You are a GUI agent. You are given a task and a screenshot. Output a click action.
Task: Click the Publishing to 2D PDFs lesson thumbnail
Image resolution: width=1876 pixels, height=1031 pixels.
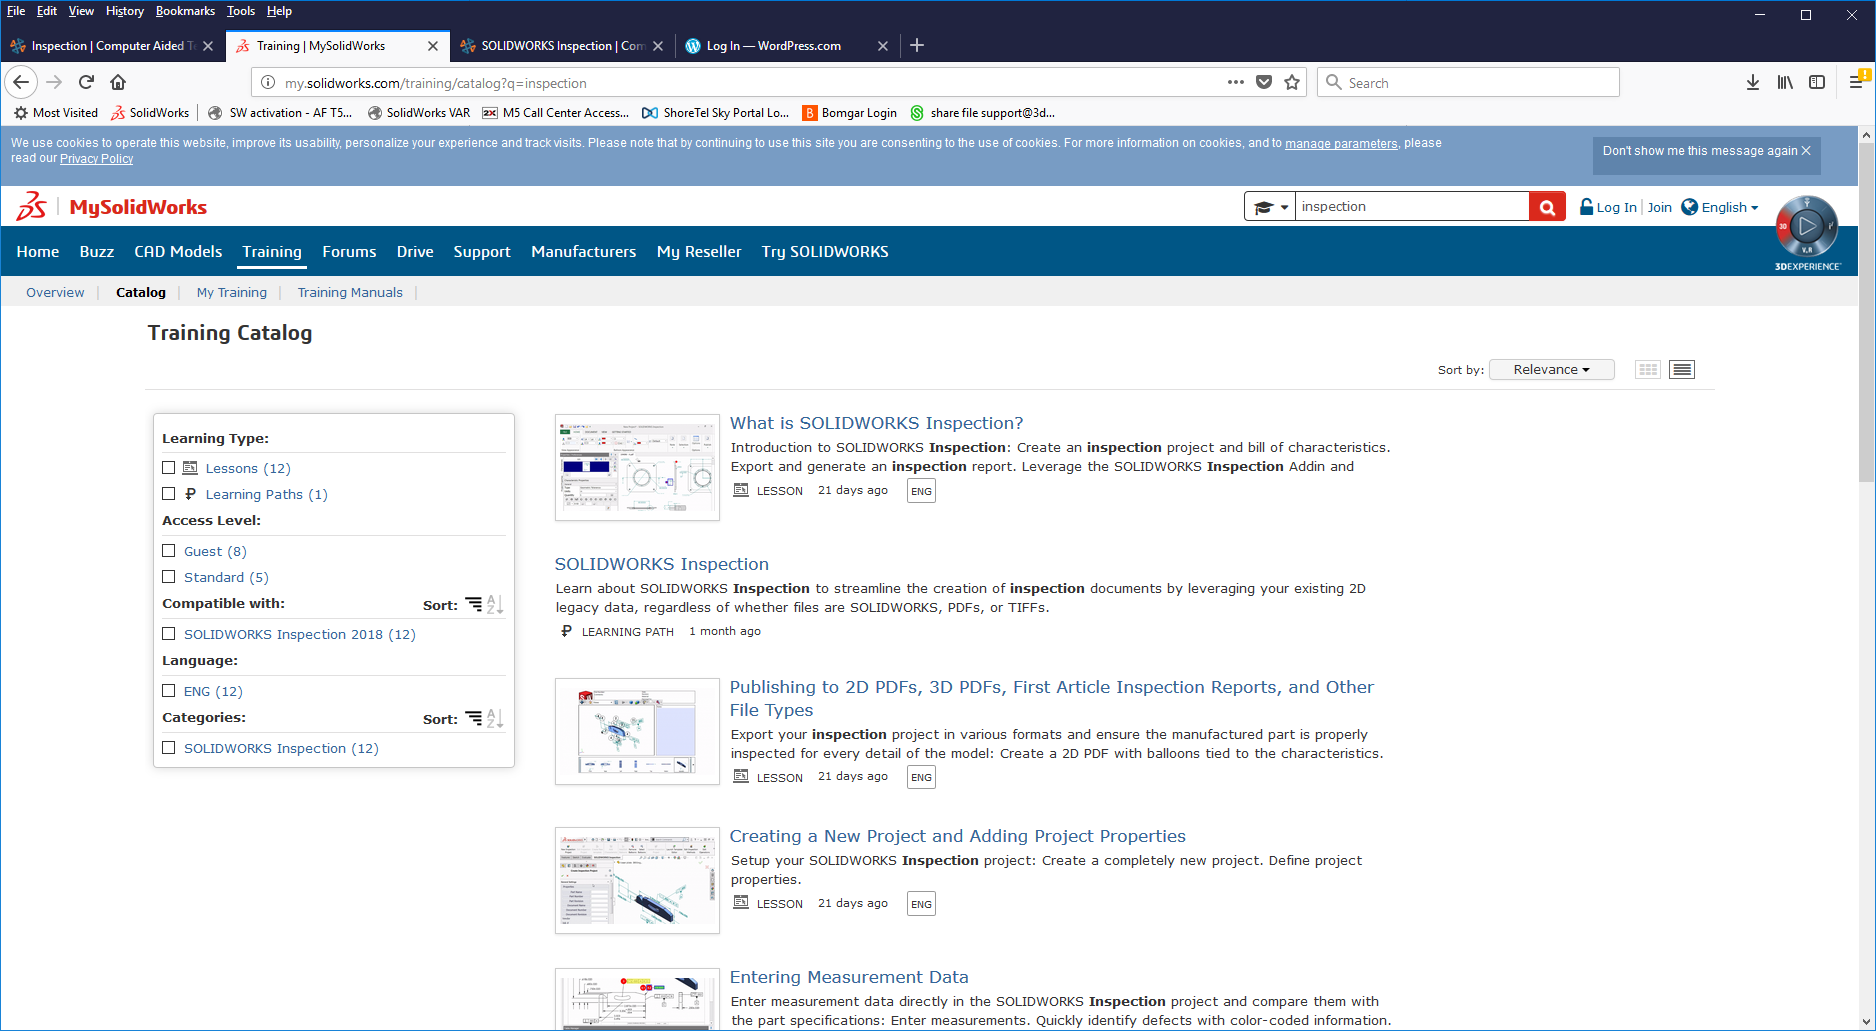637,731
